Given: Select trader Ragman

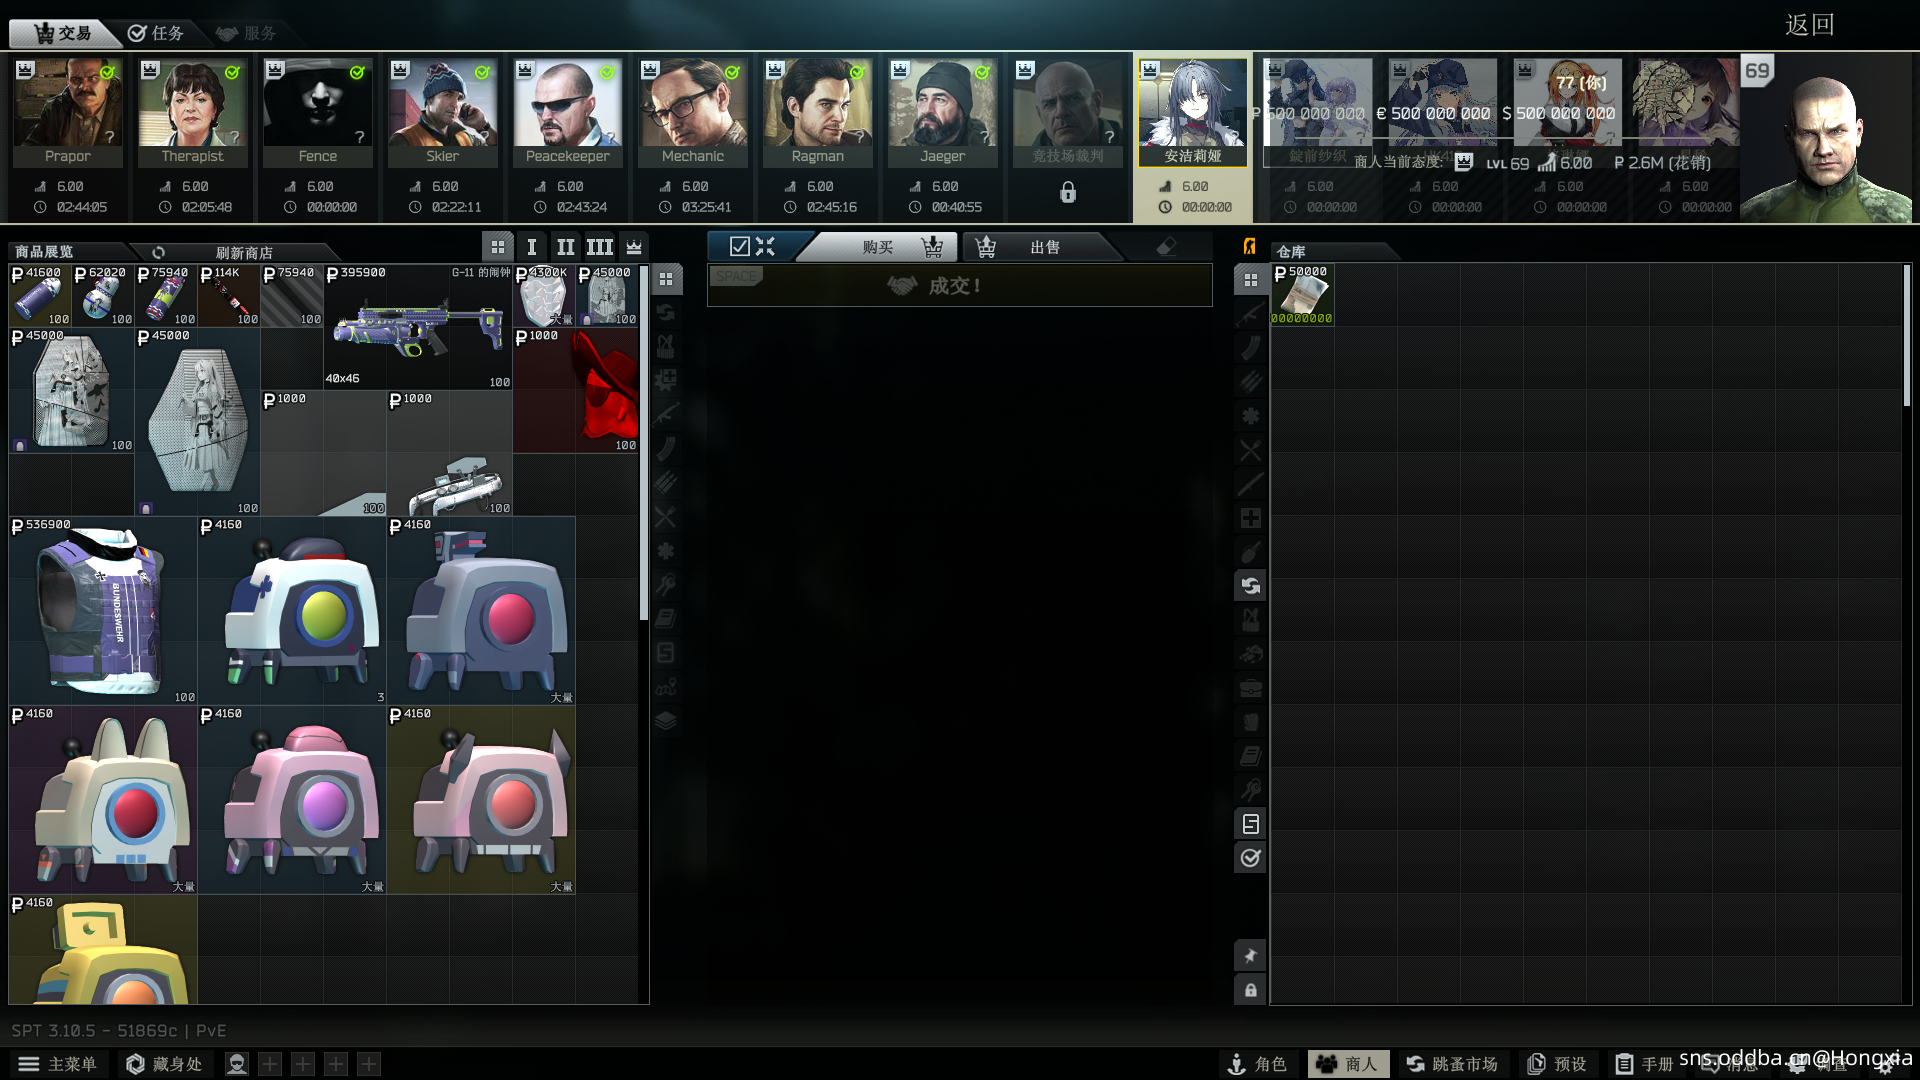Looking at the screenshot, I should point(818,112).
